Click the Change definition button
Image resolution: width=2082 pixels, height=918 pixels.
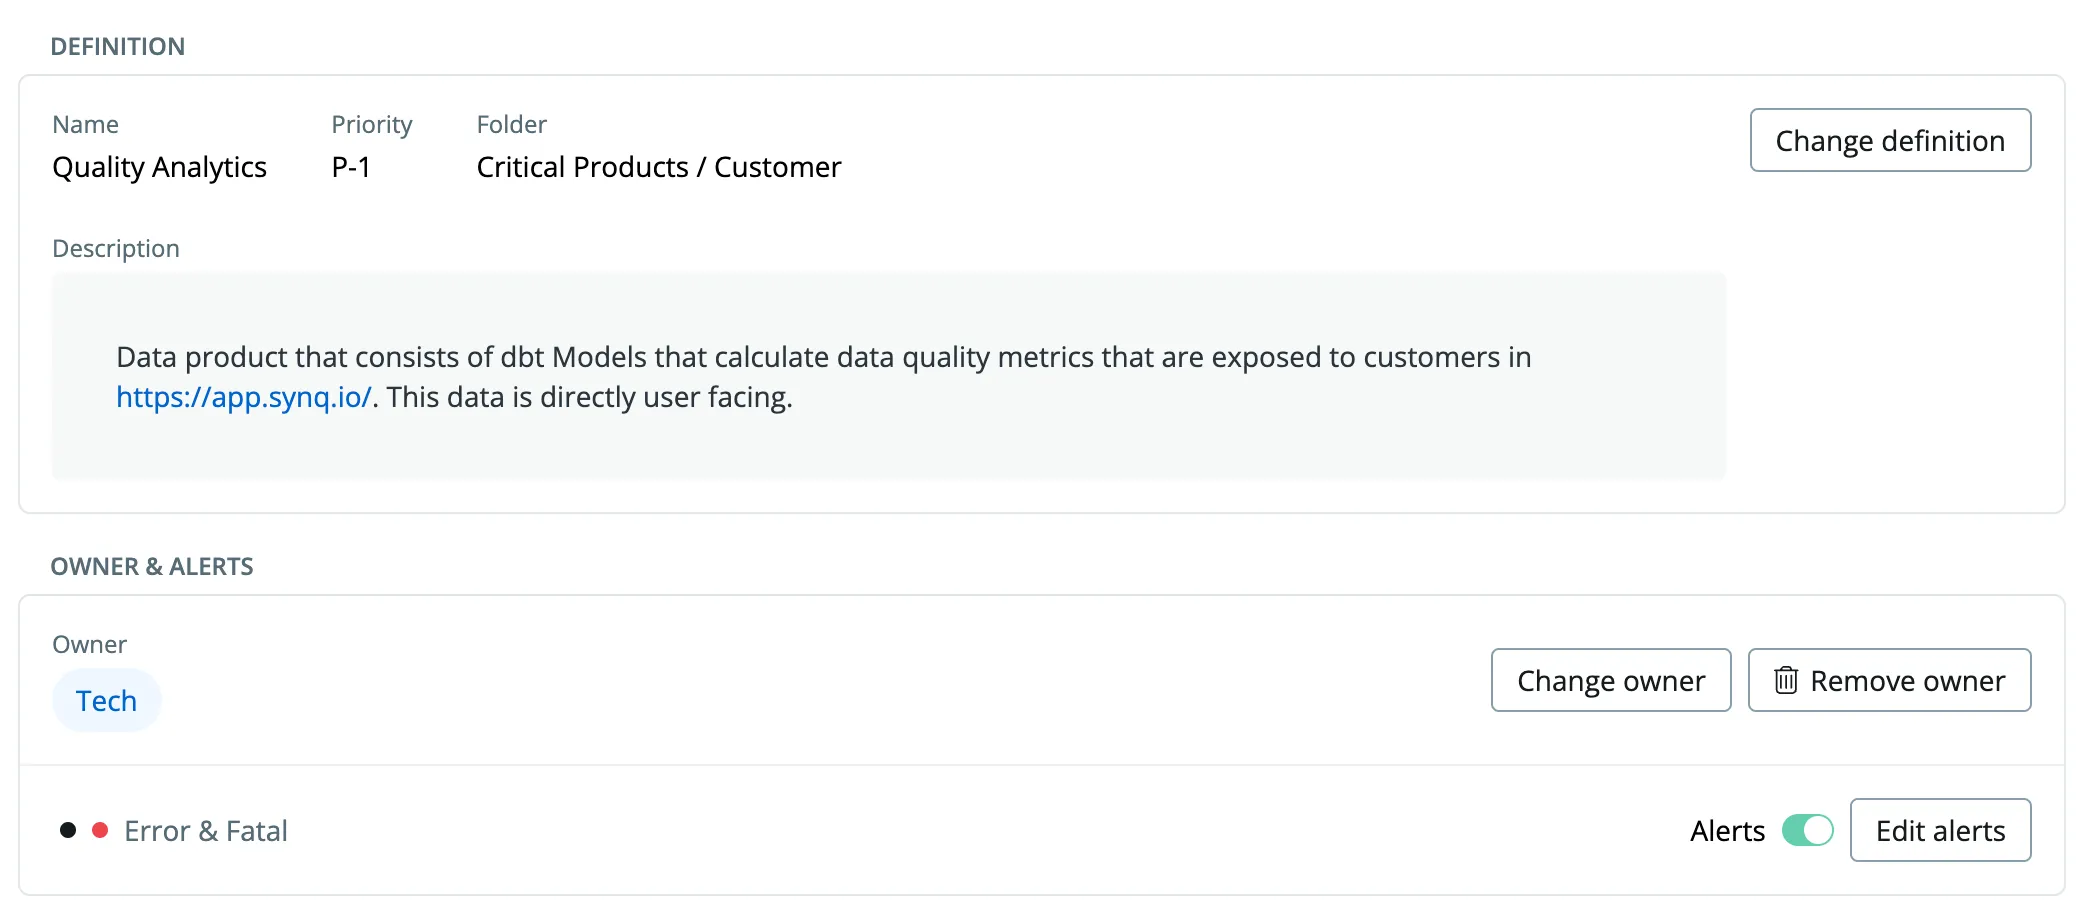click(x=1890, y=140)
